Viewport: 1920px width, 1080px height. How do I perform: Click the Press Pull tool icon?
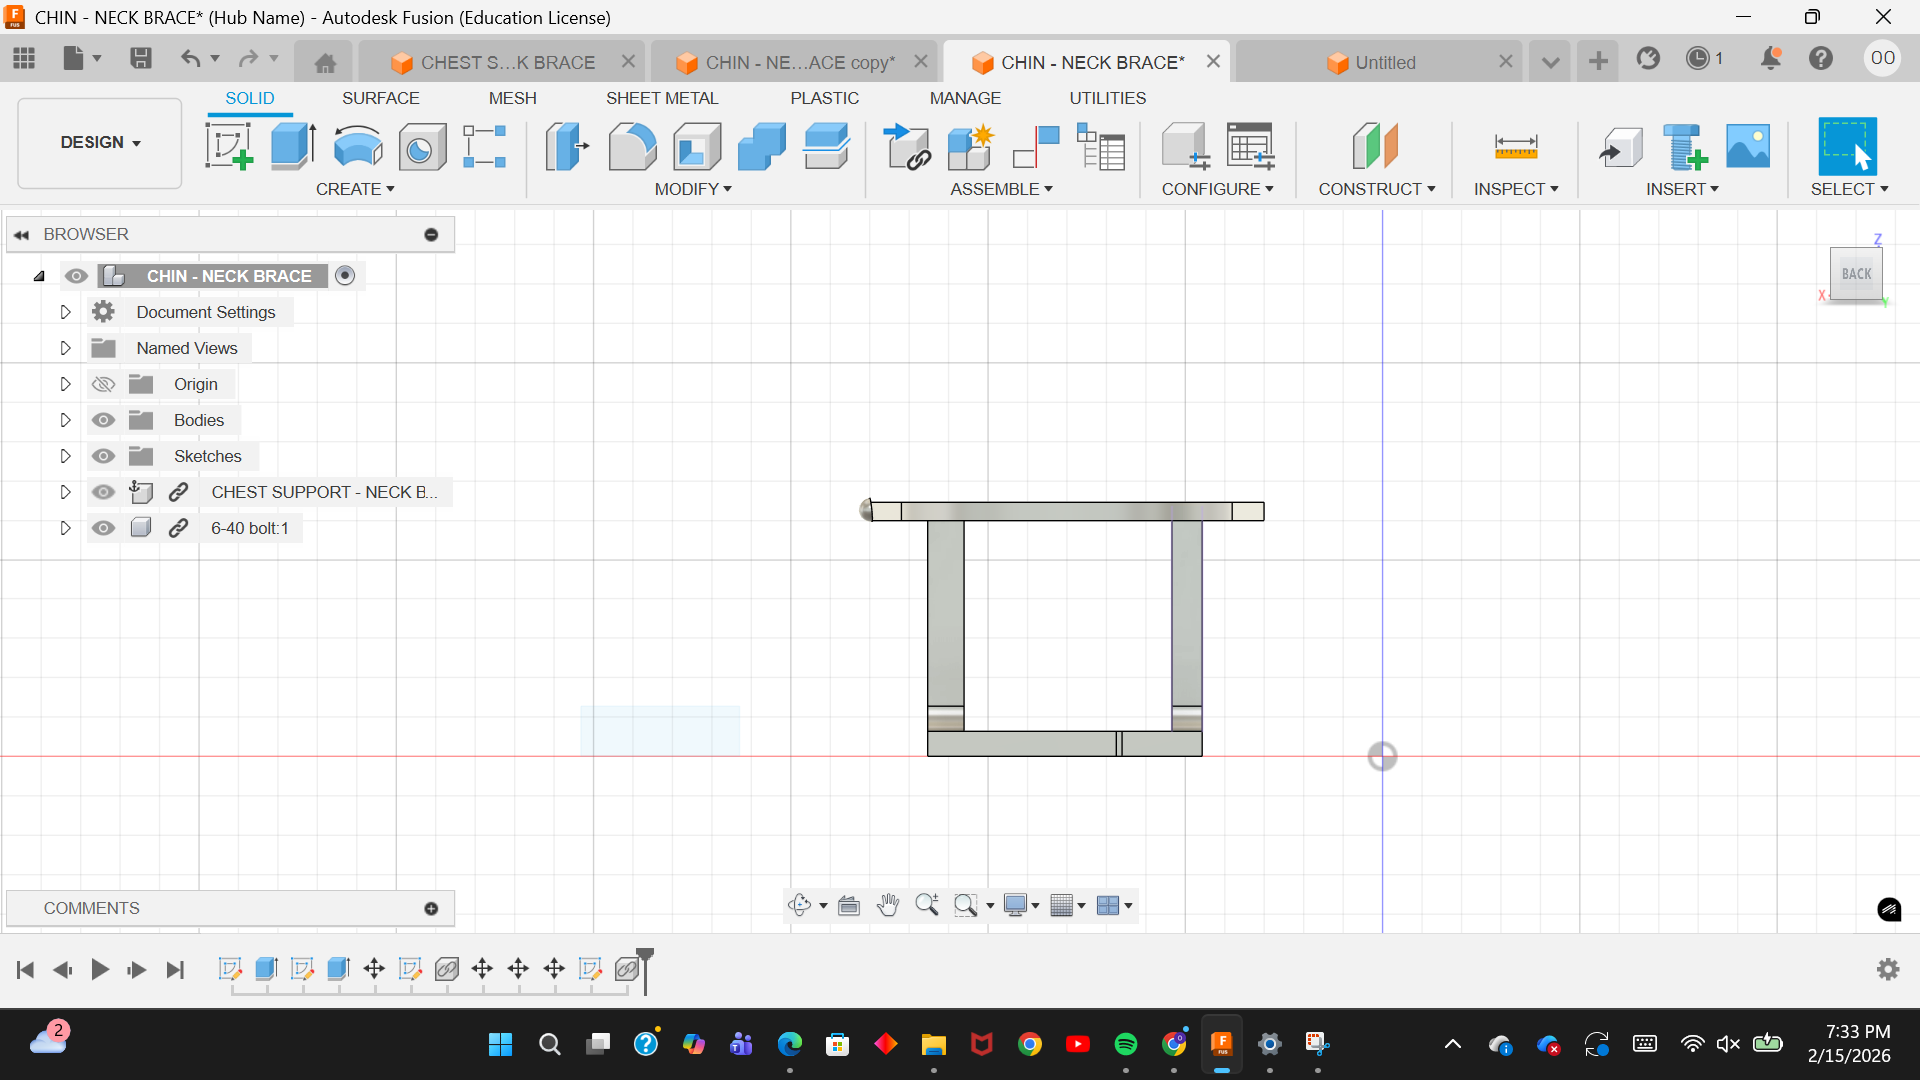coord(567,147)
